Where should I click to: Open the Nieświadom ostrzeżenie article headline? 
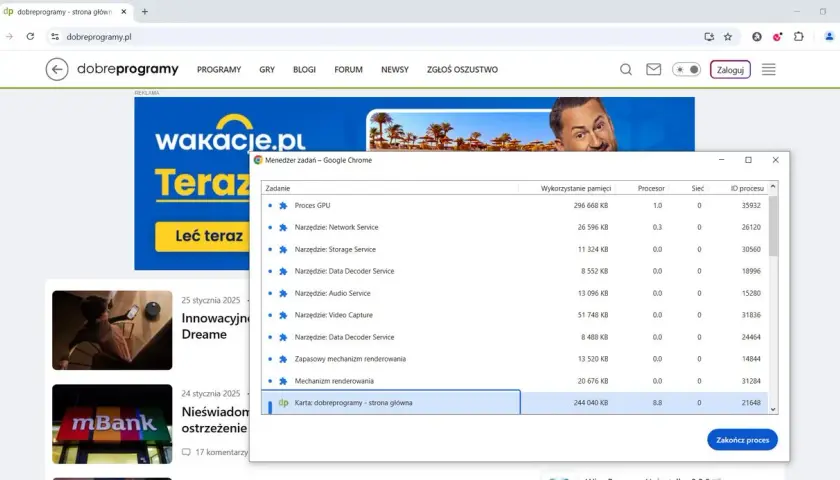coord(215,420)
